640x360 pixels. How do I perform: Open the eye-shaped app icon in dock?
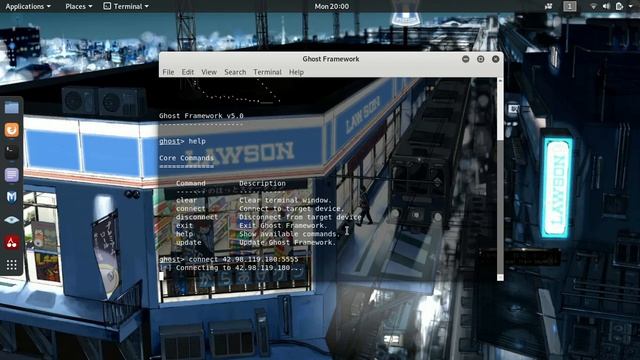[x=11, y=220]
